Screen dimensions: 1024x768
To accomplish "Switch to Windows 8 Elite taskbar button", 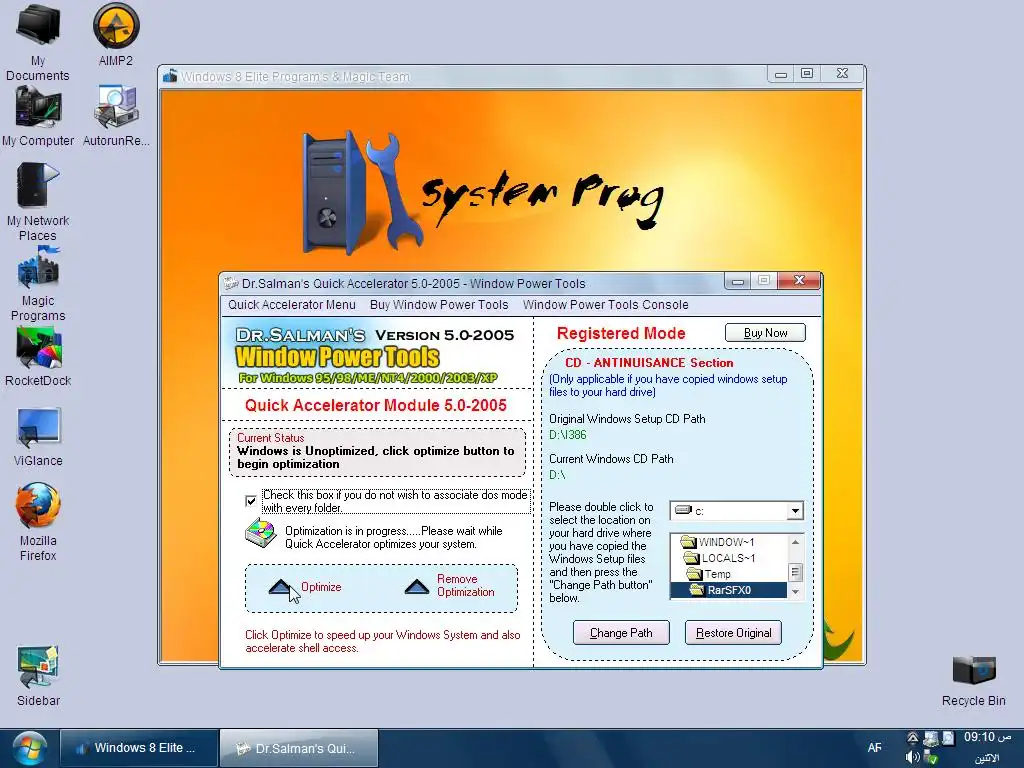I will (138, 748).
